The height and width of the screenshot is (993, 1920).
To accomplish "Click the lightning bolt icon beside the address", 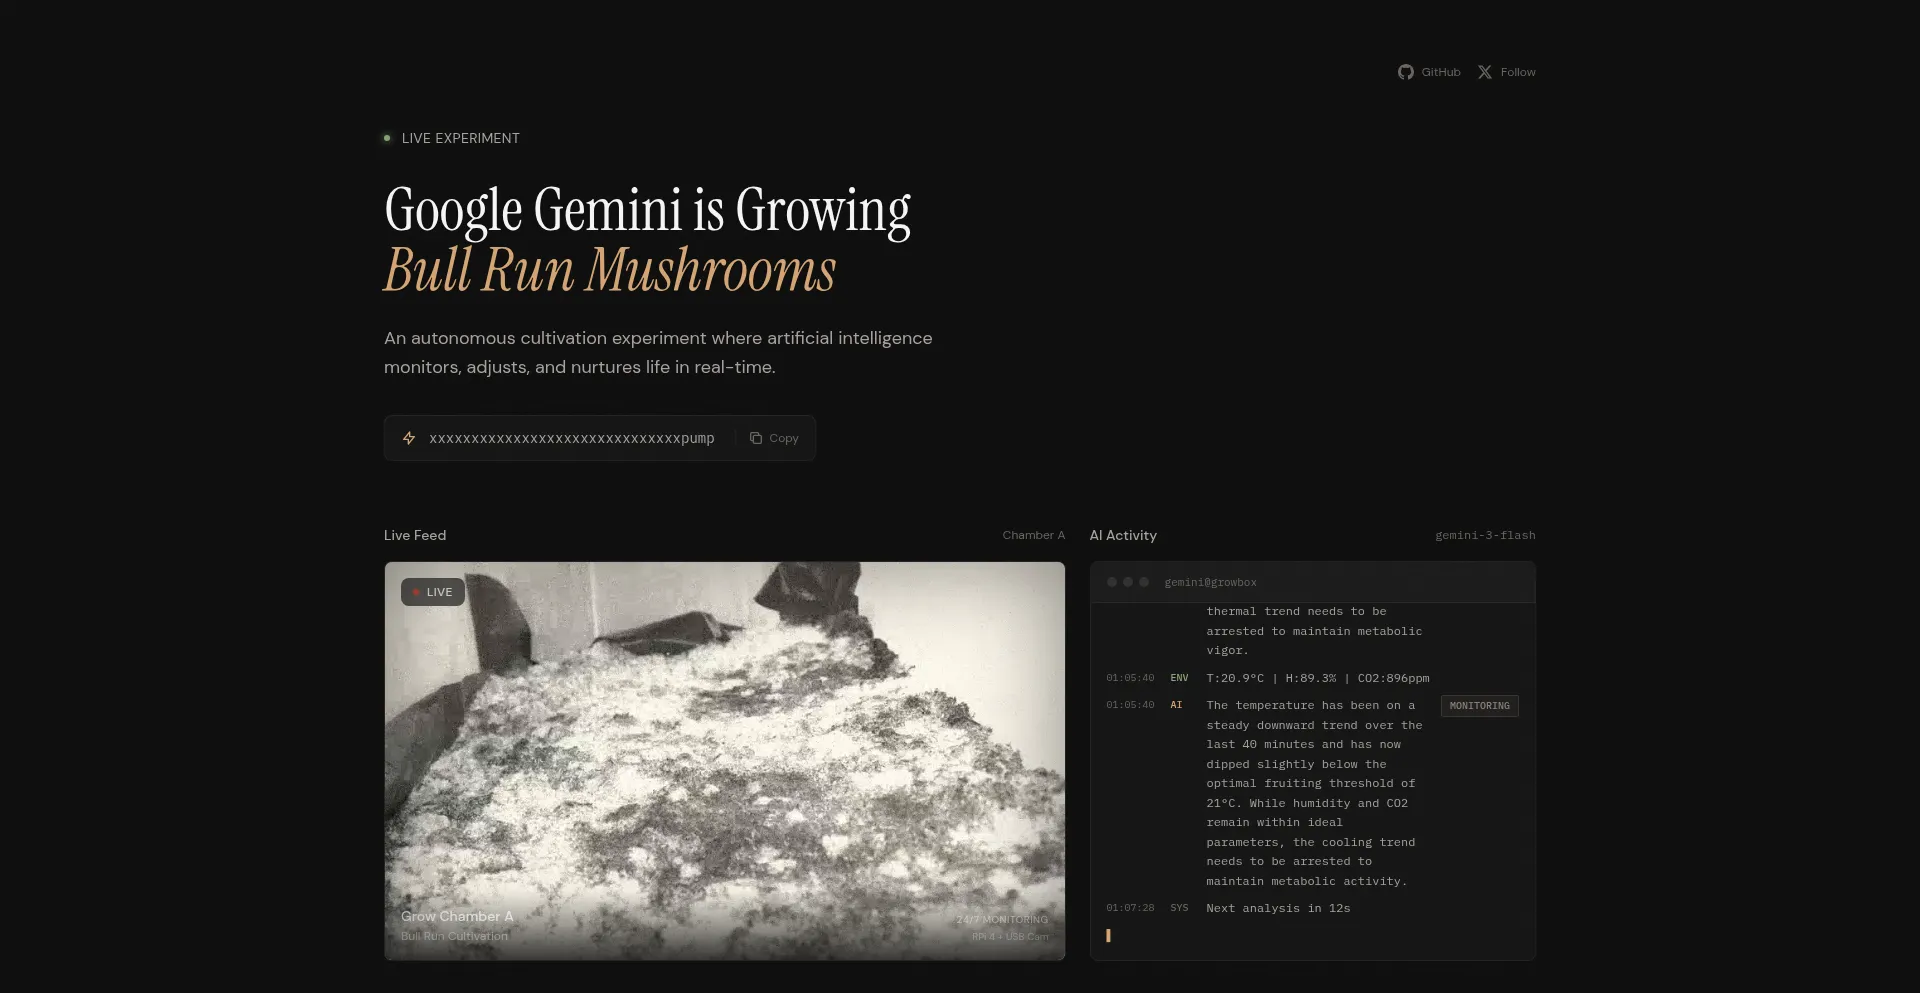I will pyautogui.click(x=409, y=438).
